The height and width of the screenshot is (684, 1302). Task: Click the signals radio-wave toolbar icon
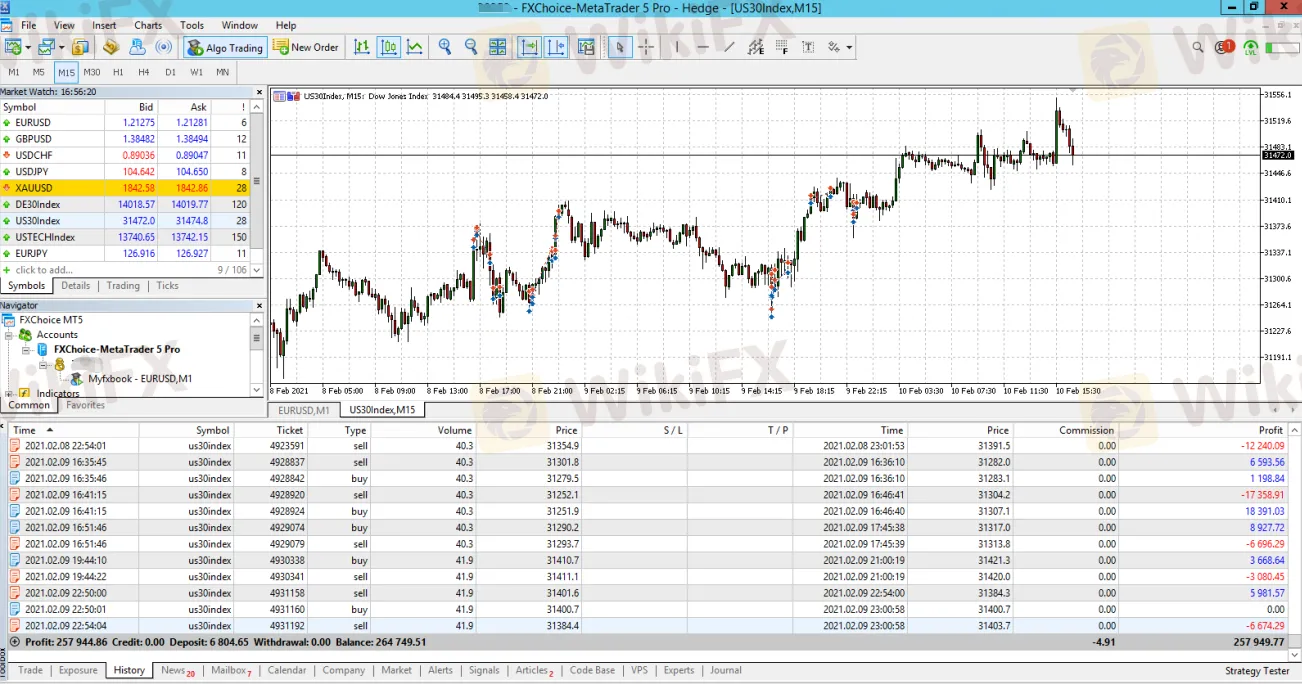click(x=164, y=47)
